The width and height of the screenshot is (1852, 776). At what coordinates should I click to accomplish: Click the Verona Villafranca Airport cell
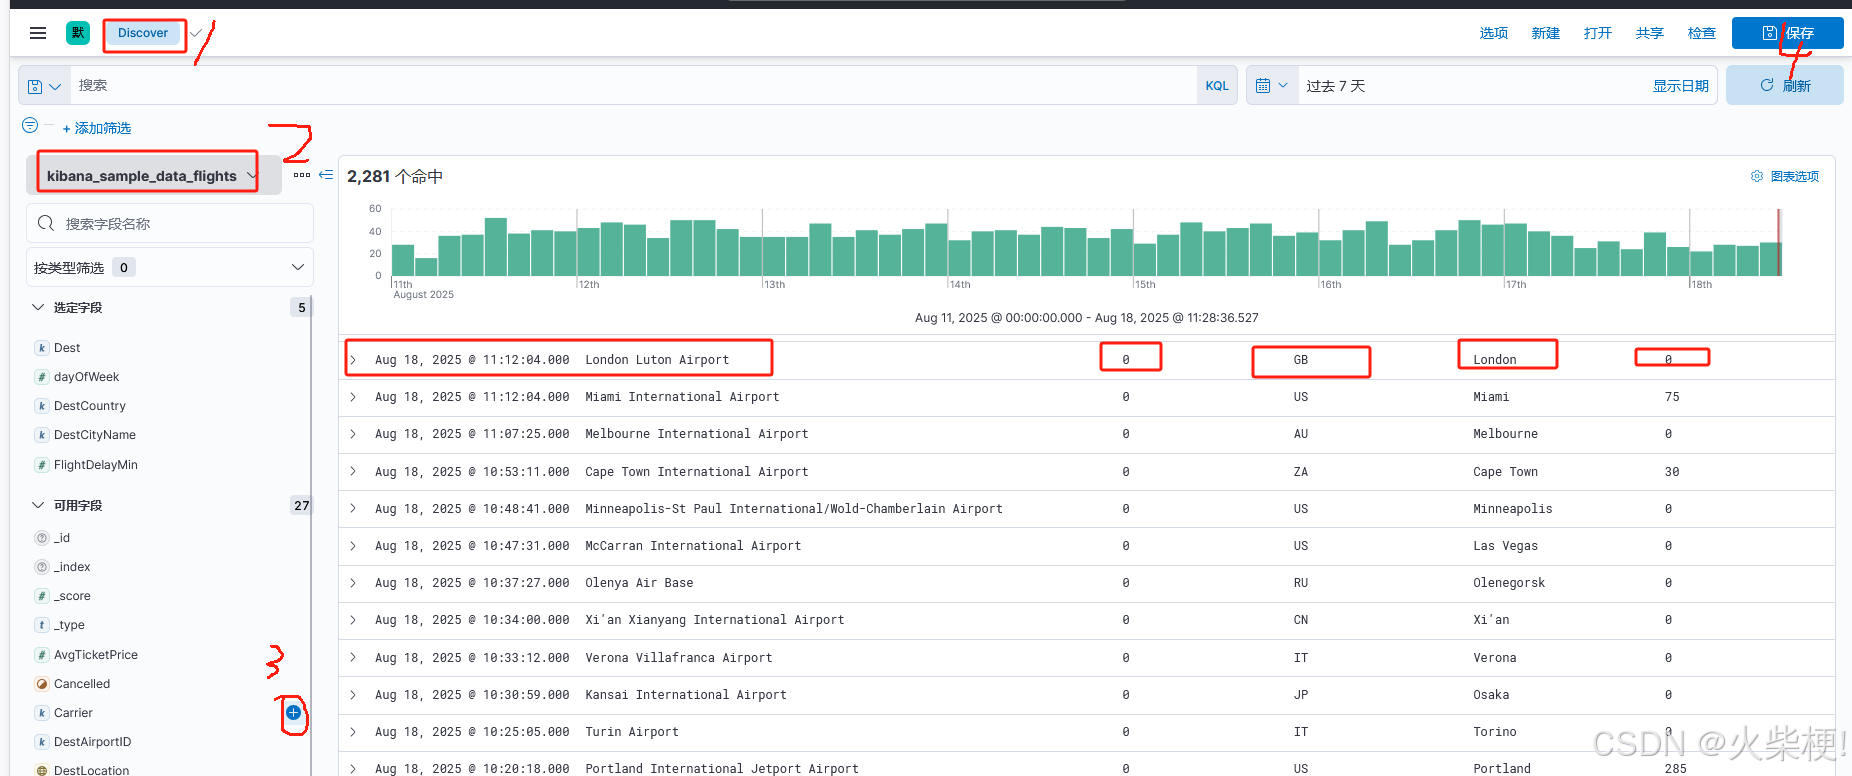coord(678,658)
